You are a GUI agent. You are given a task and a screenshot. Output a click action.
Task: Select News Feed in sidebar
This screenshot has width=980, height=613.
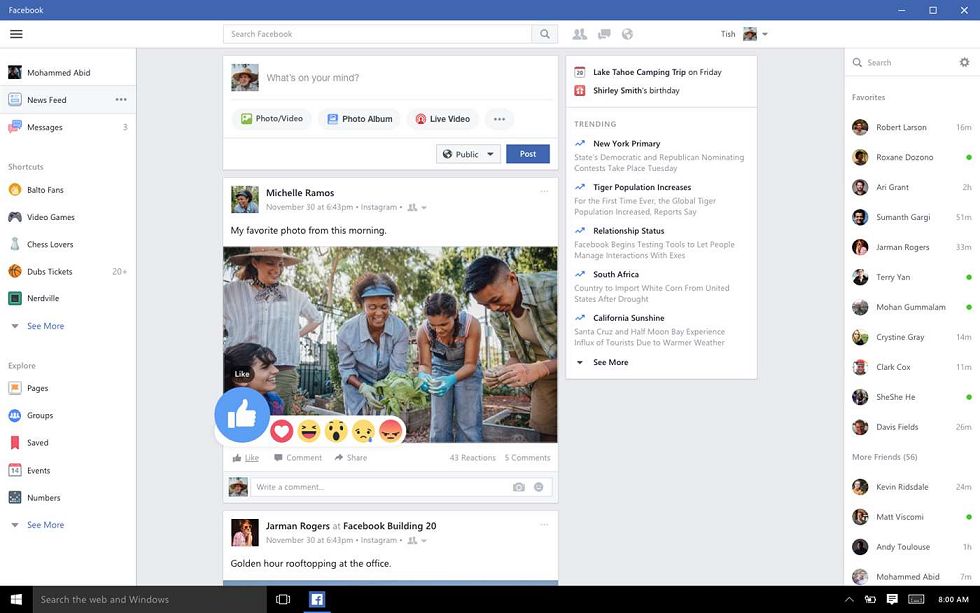pyautogui.click(x=68, y=99)
